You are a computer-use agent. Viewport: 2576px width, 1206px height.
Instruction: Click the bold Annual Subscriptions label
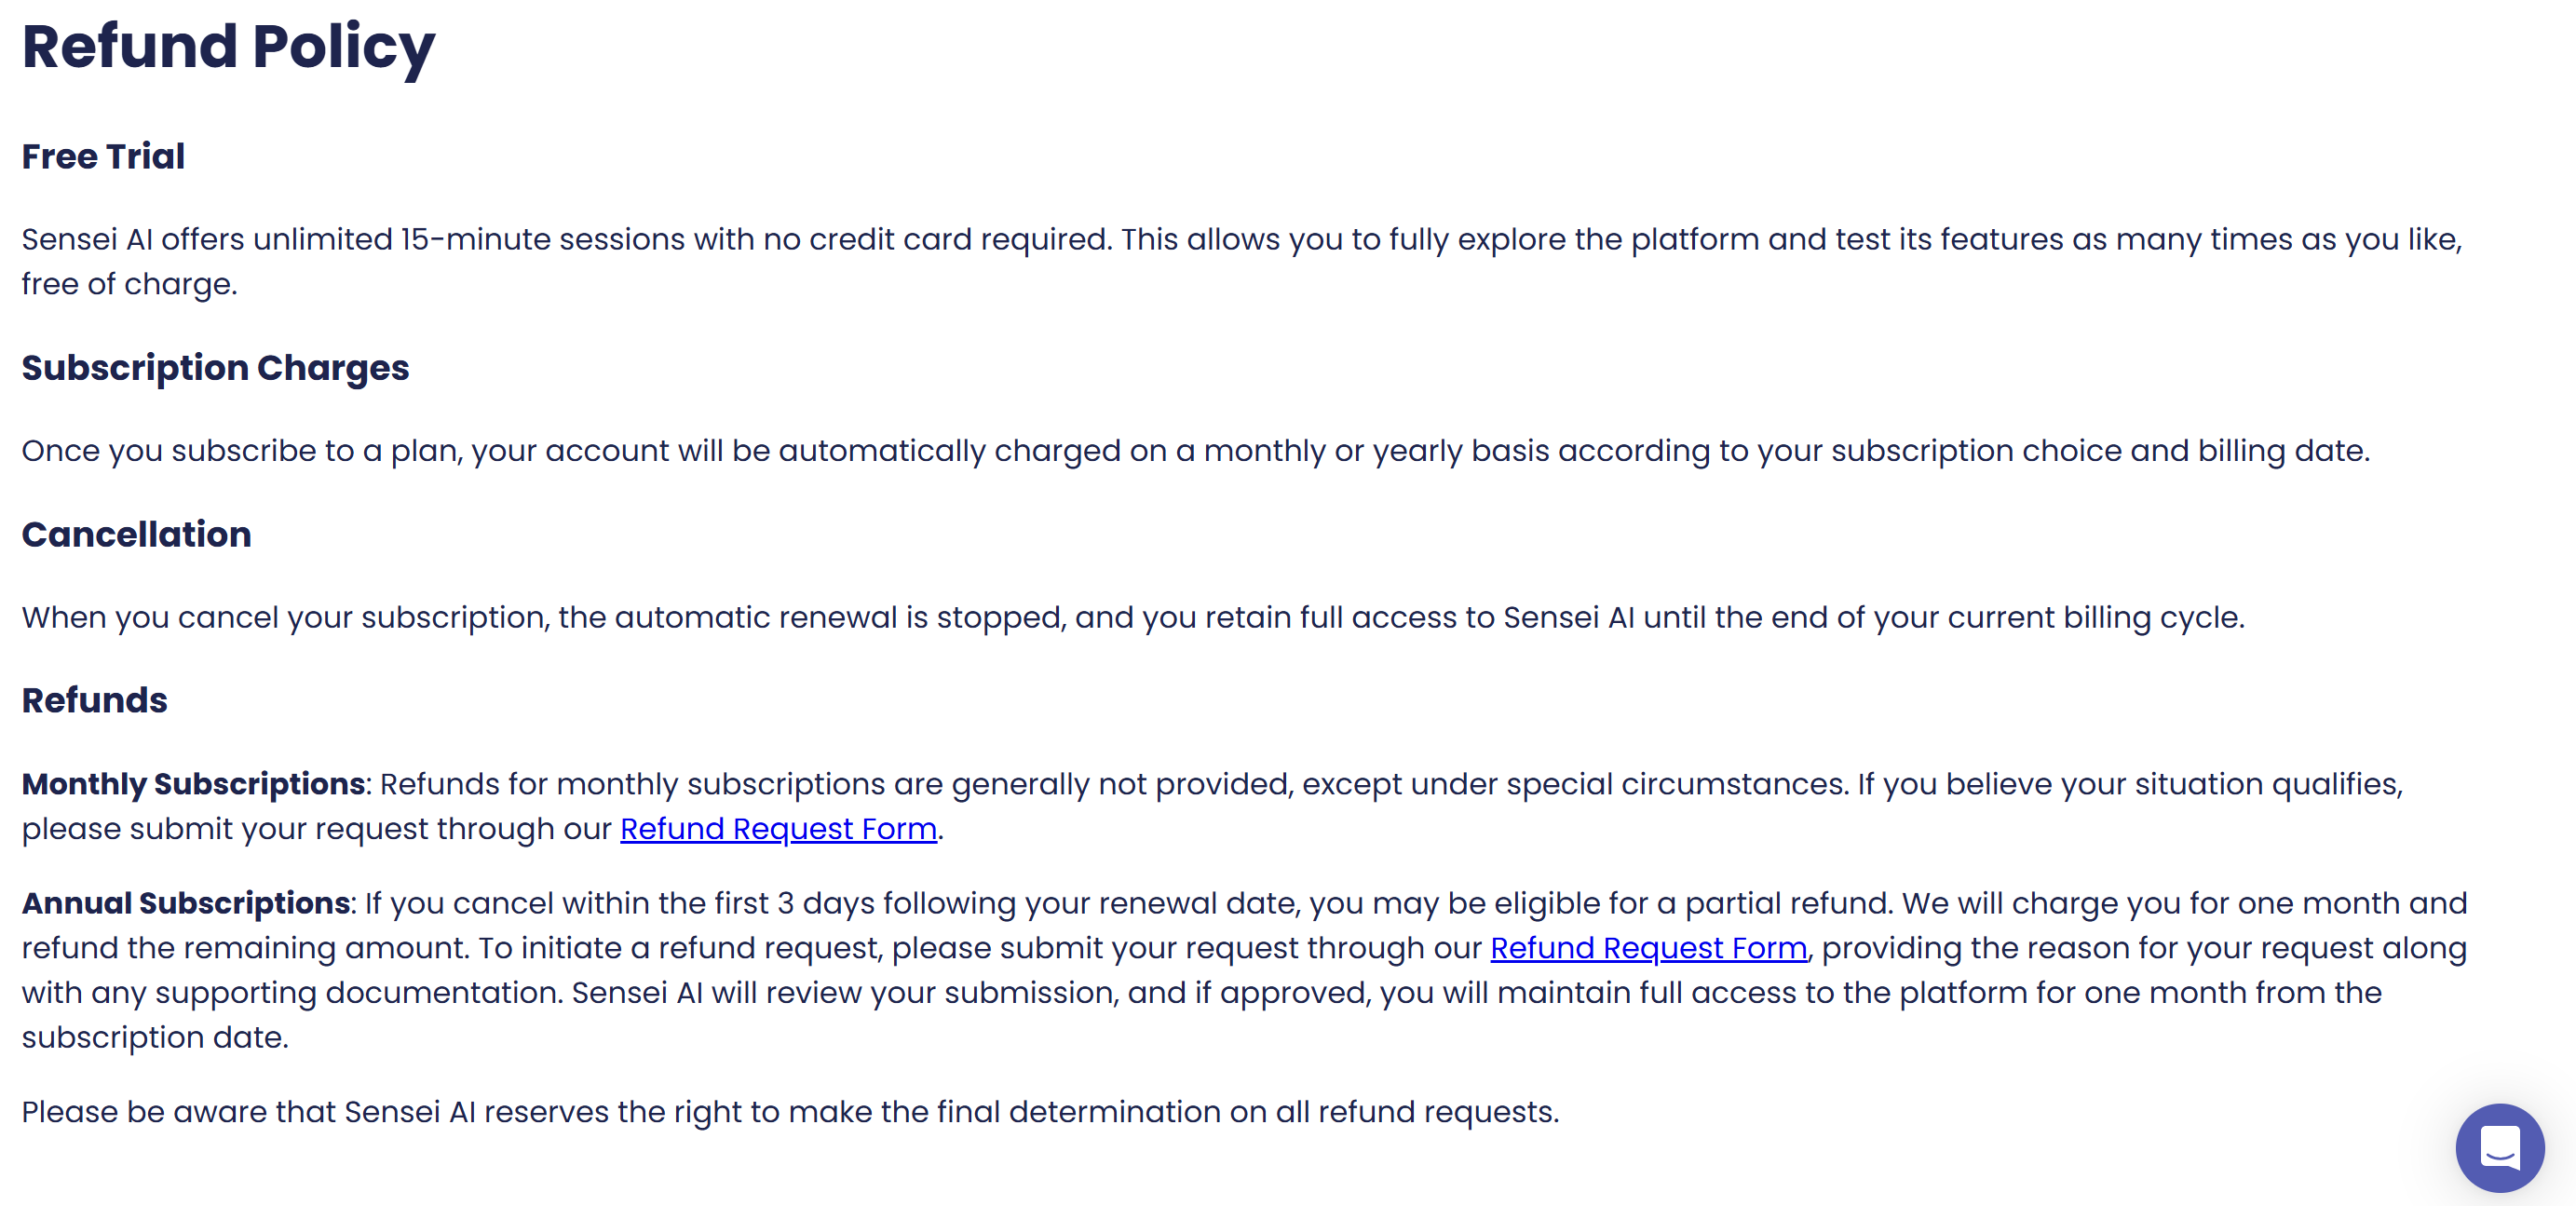tap(186, 903)
